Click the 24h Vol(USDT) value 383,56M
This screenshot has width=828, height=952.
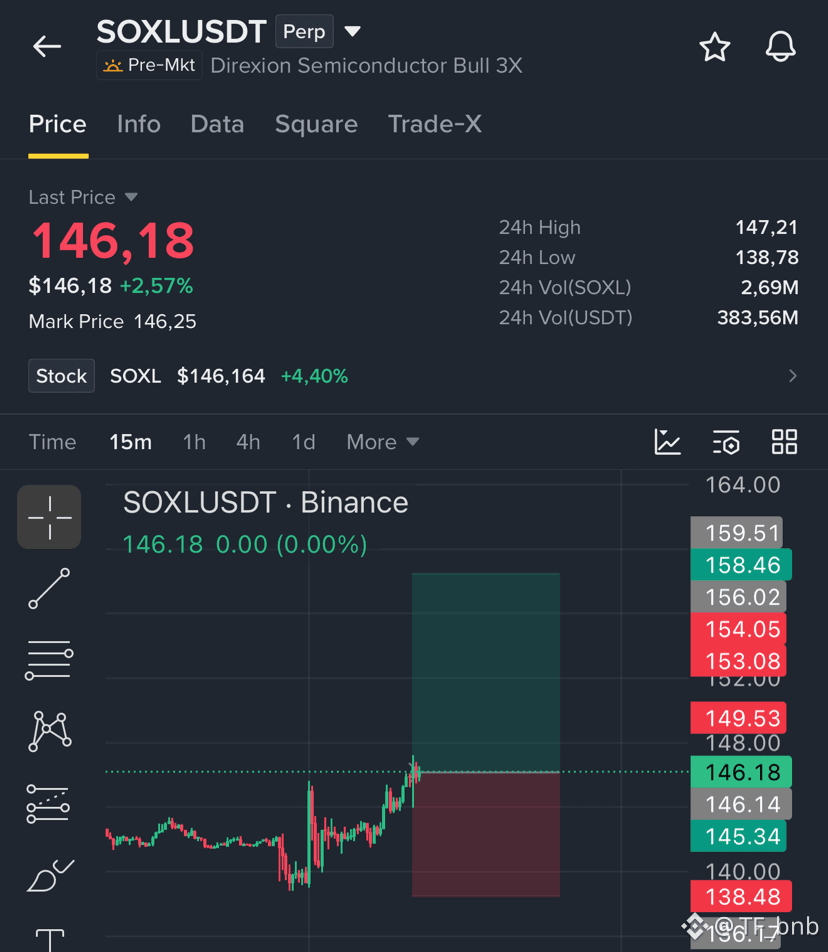click(758, 318)
